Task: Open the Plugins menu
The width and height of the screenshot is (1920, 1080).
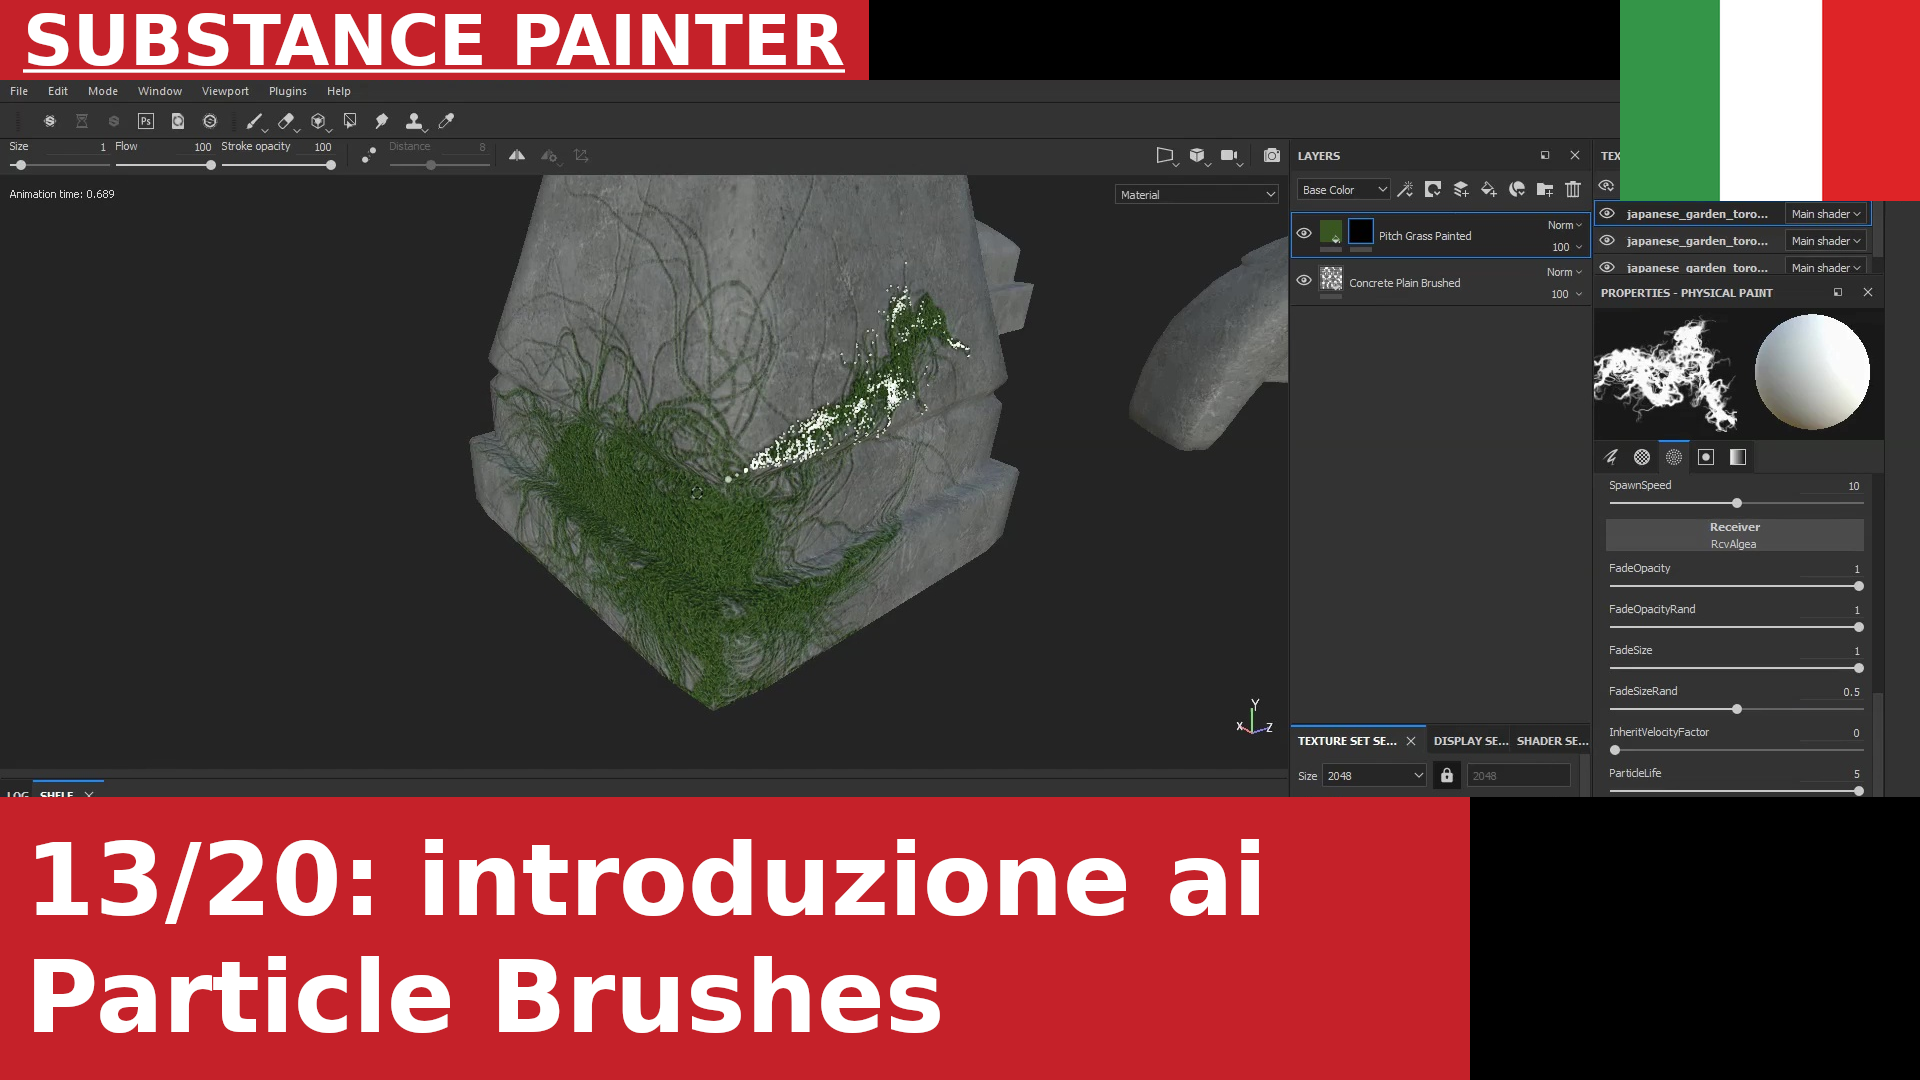Action: click(288, 91)
